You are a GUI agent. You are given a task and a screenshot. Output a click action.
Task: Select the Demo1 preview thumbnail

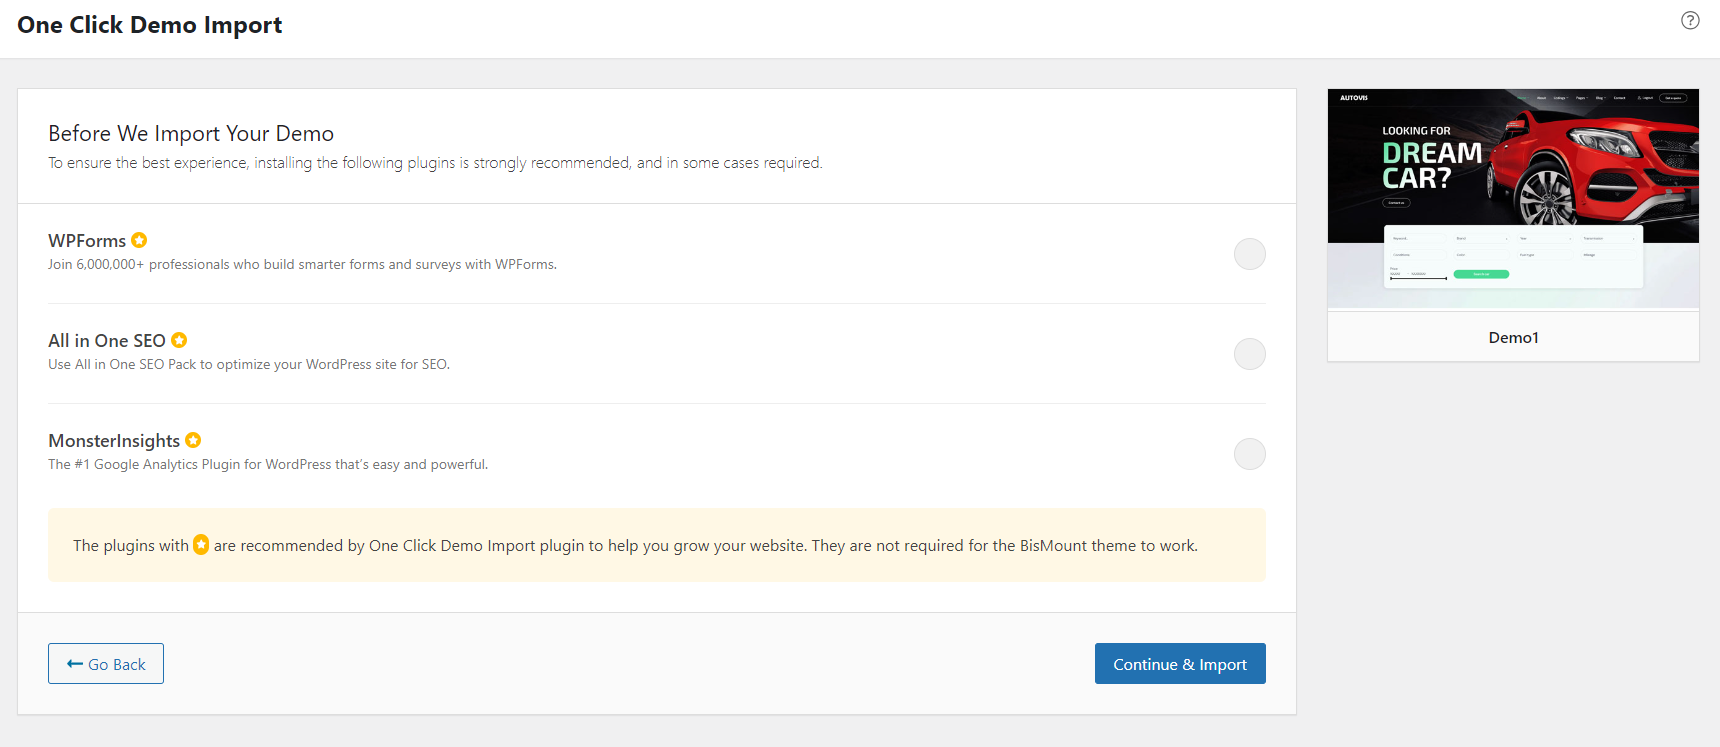[x=1513, y=198]
